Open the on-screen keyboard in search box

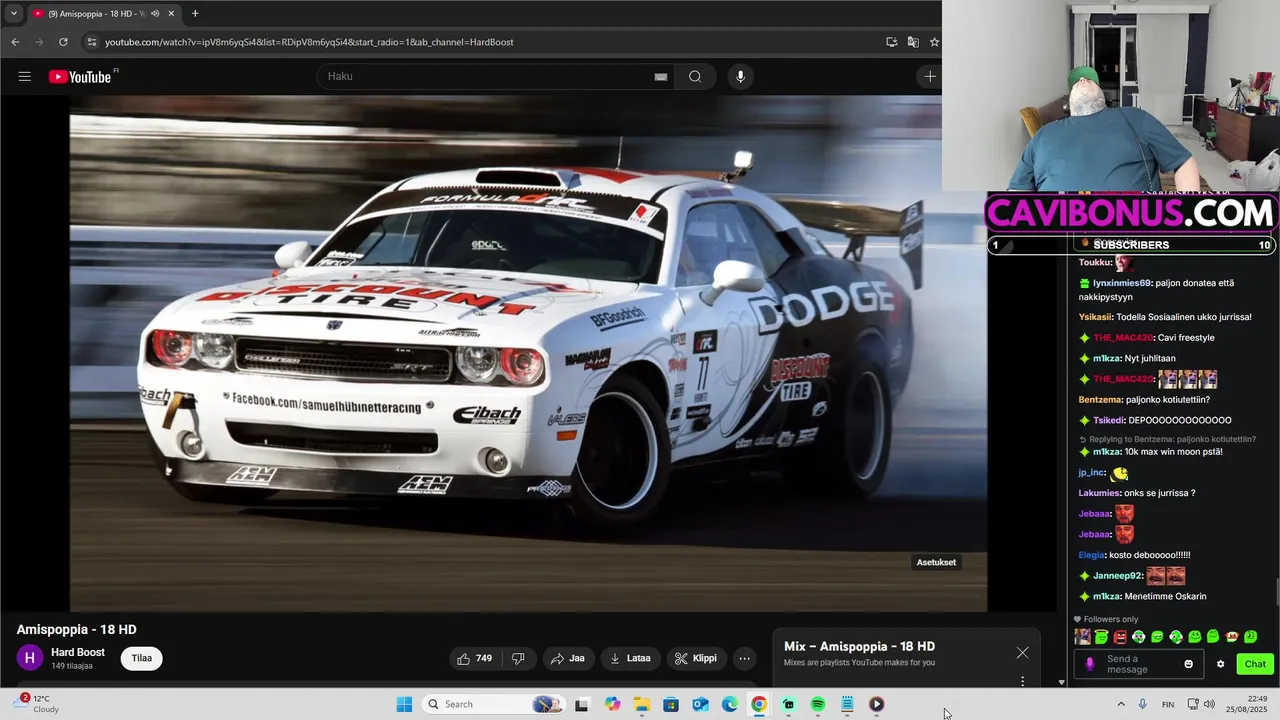click(x=661, y=77)
